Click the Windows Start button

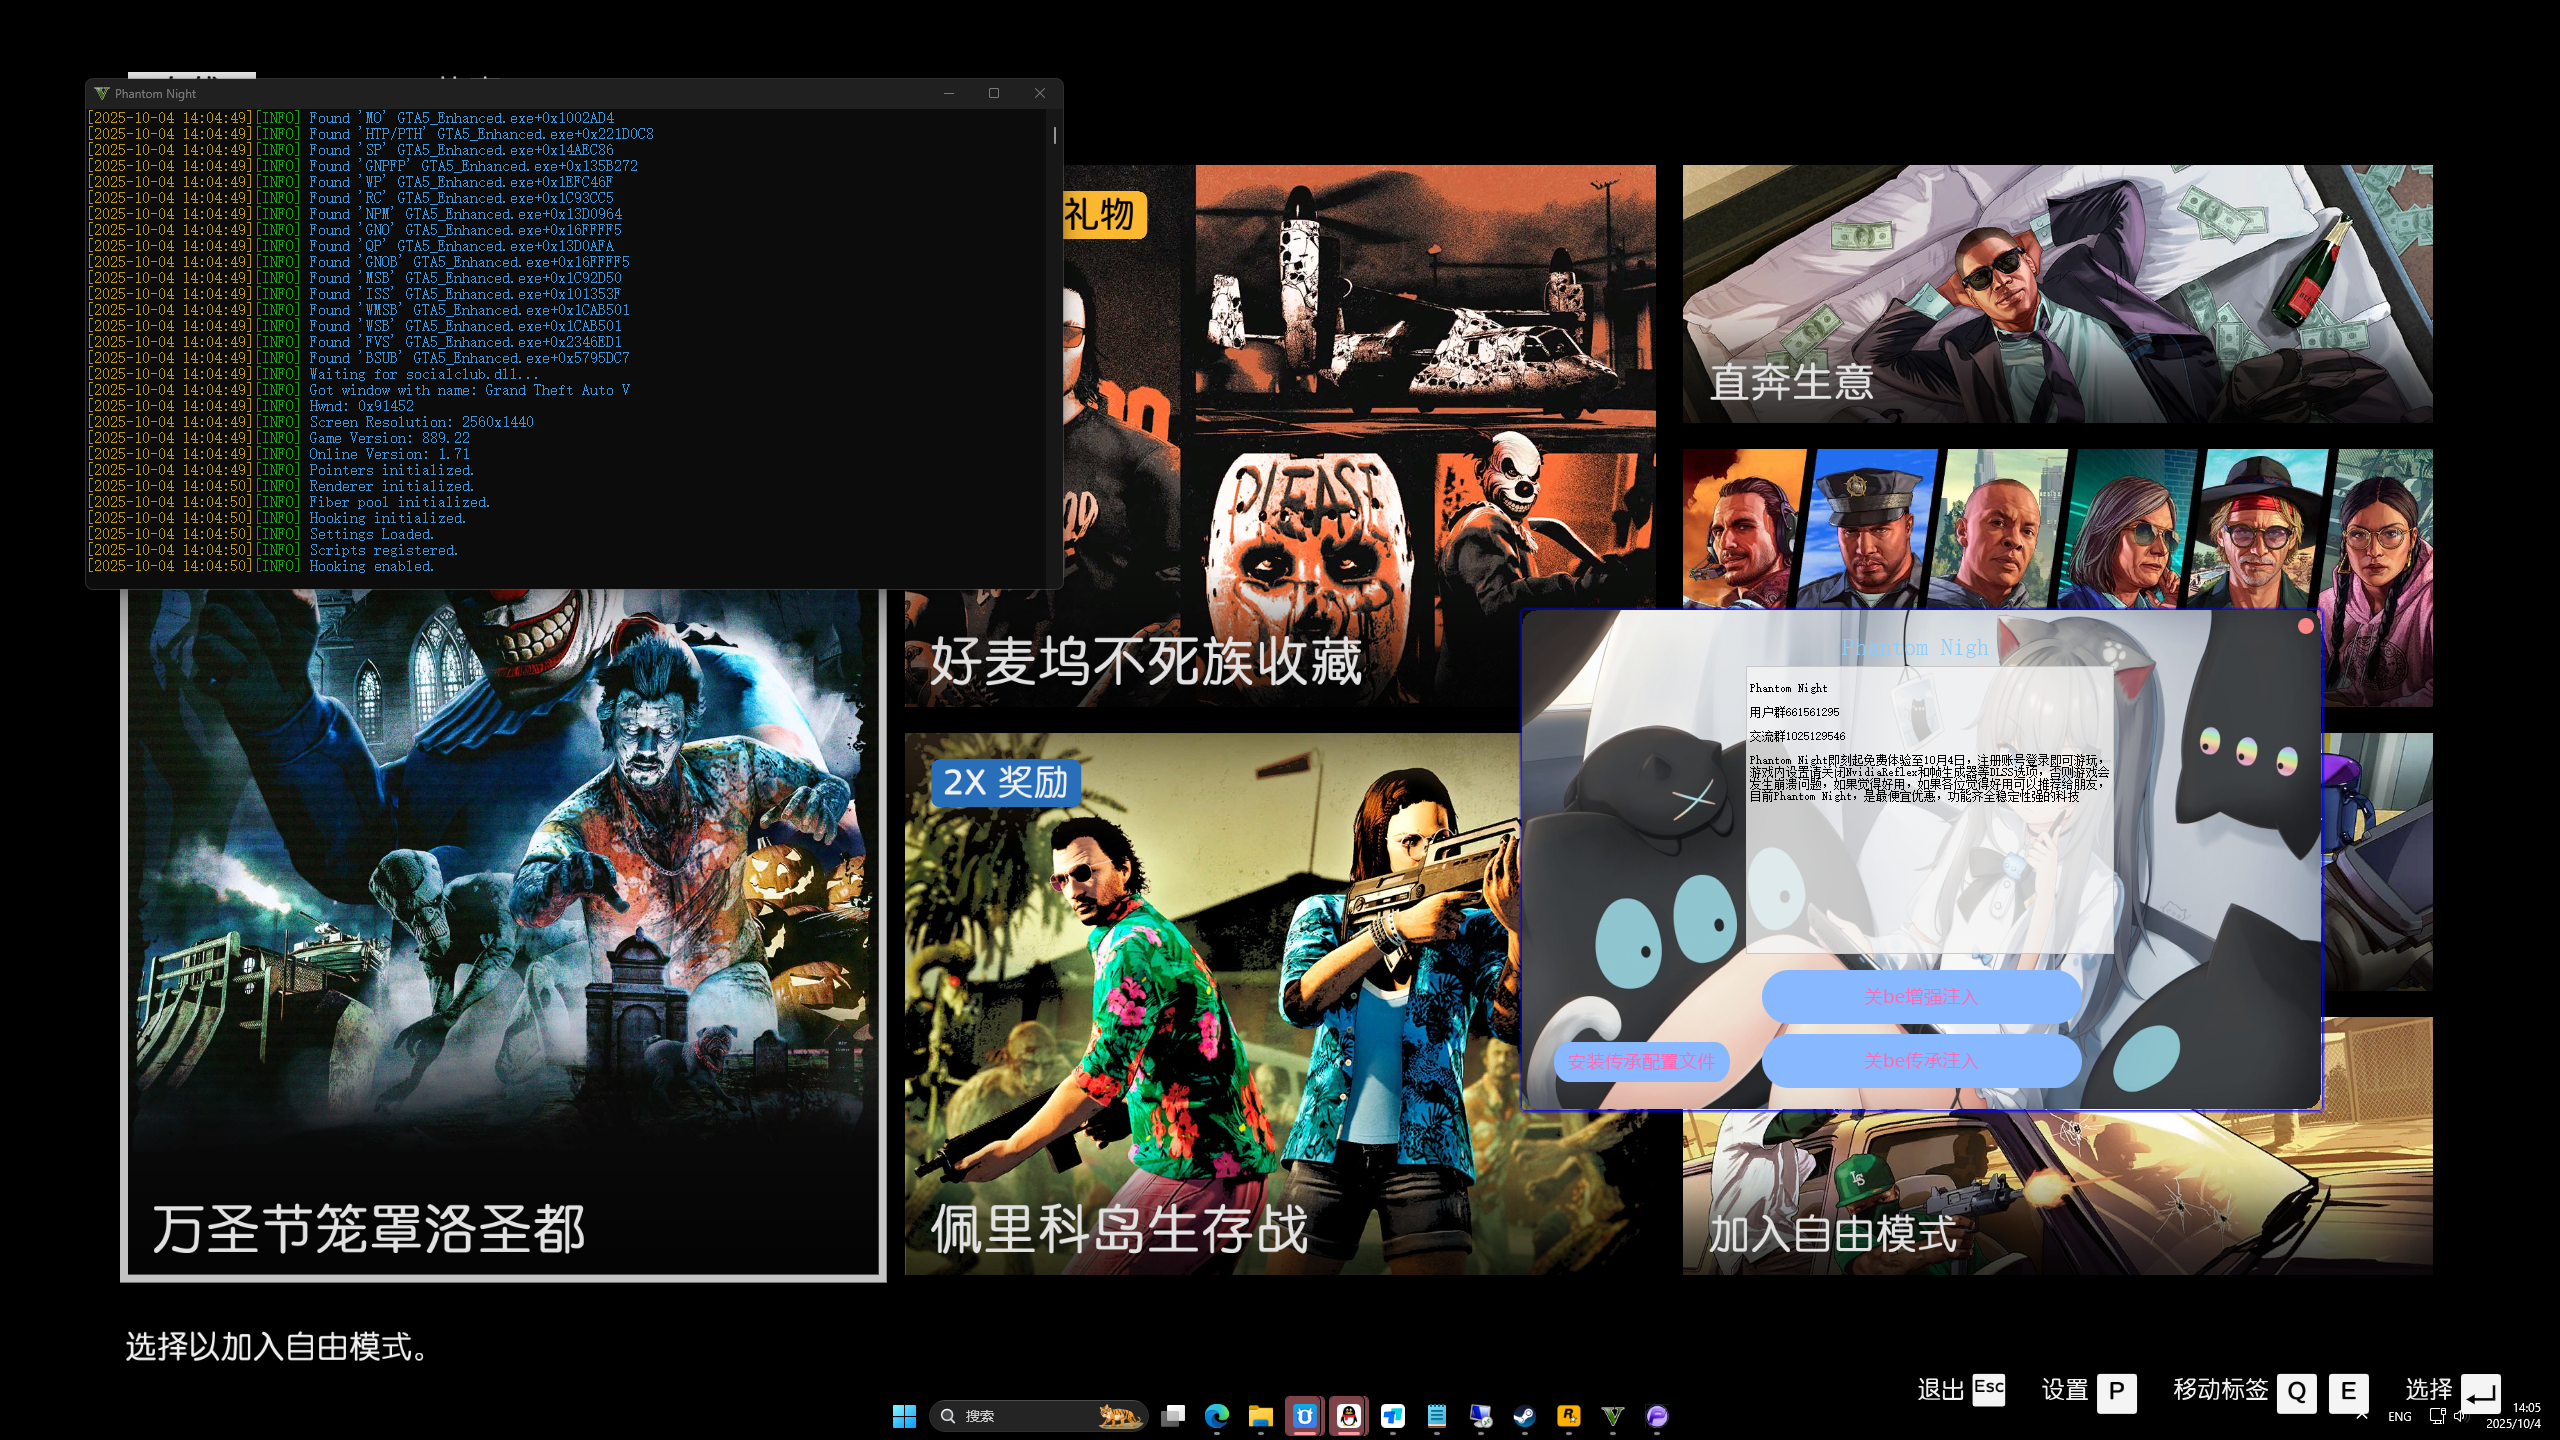[x=904, y=1416]
